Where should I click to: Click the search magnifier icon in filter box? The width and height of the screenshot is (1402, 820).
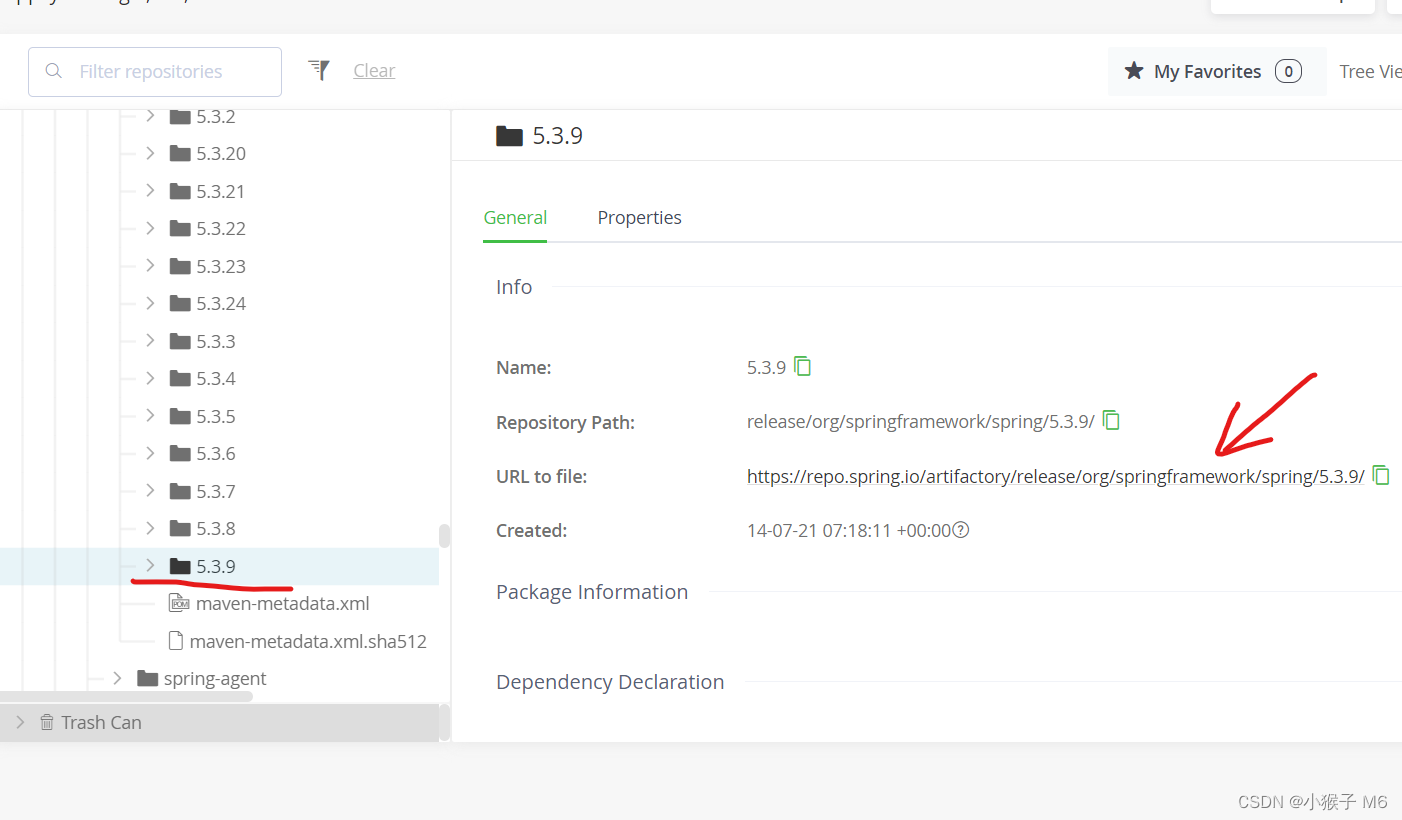pyautogui.click(x=54, y=71)
